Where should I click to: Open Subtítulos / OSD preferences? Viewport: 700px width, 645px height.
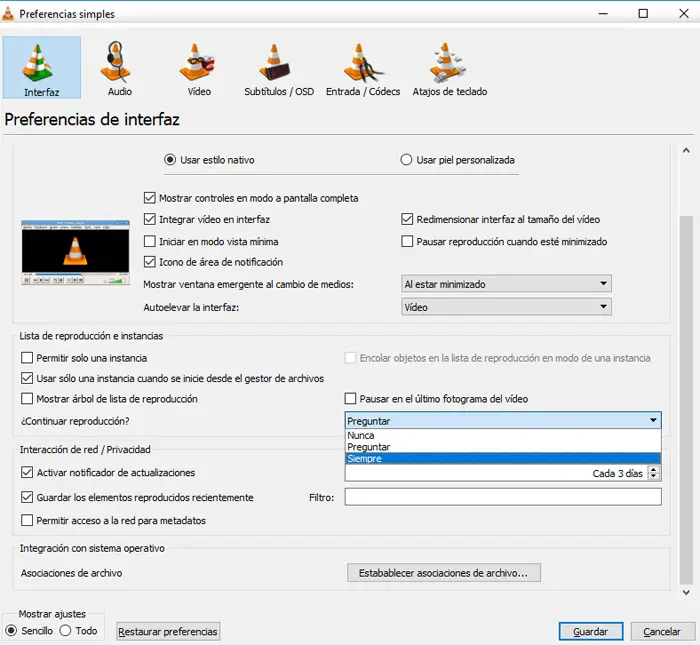pos(279,67)
